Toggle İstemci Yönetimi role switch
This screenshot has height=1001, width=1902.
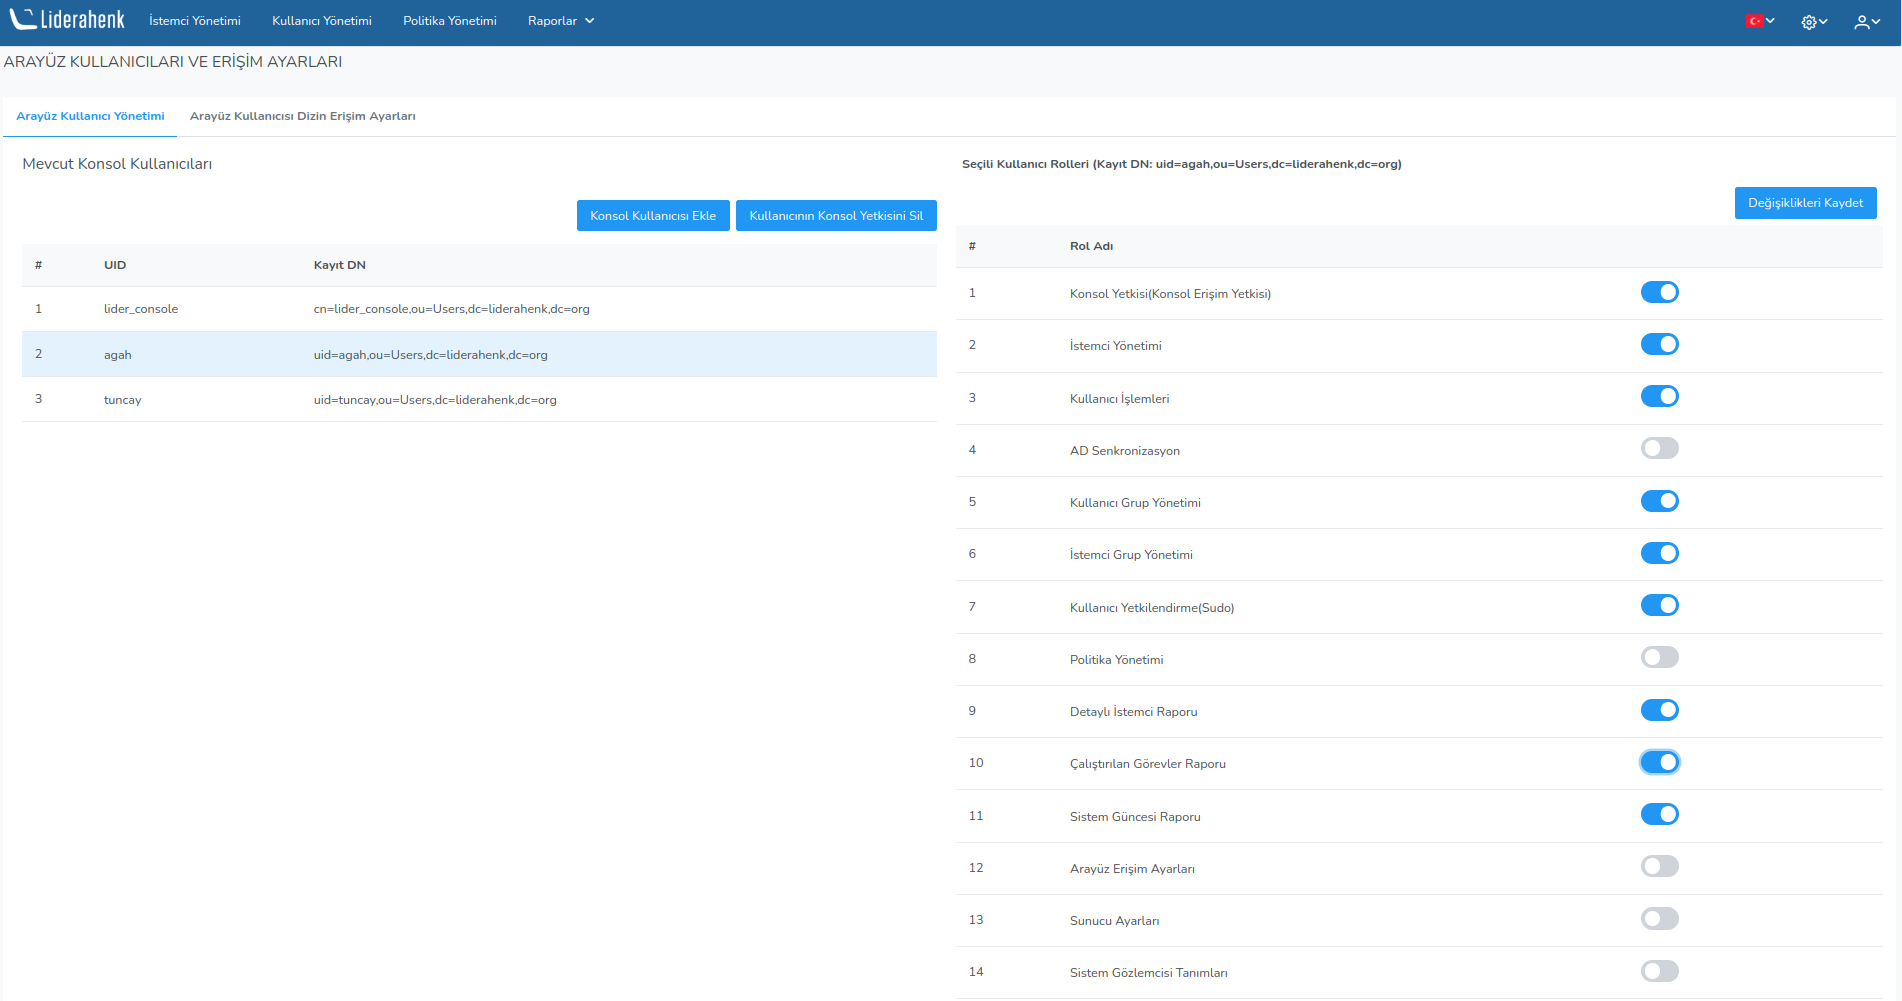click(1660, 344)
